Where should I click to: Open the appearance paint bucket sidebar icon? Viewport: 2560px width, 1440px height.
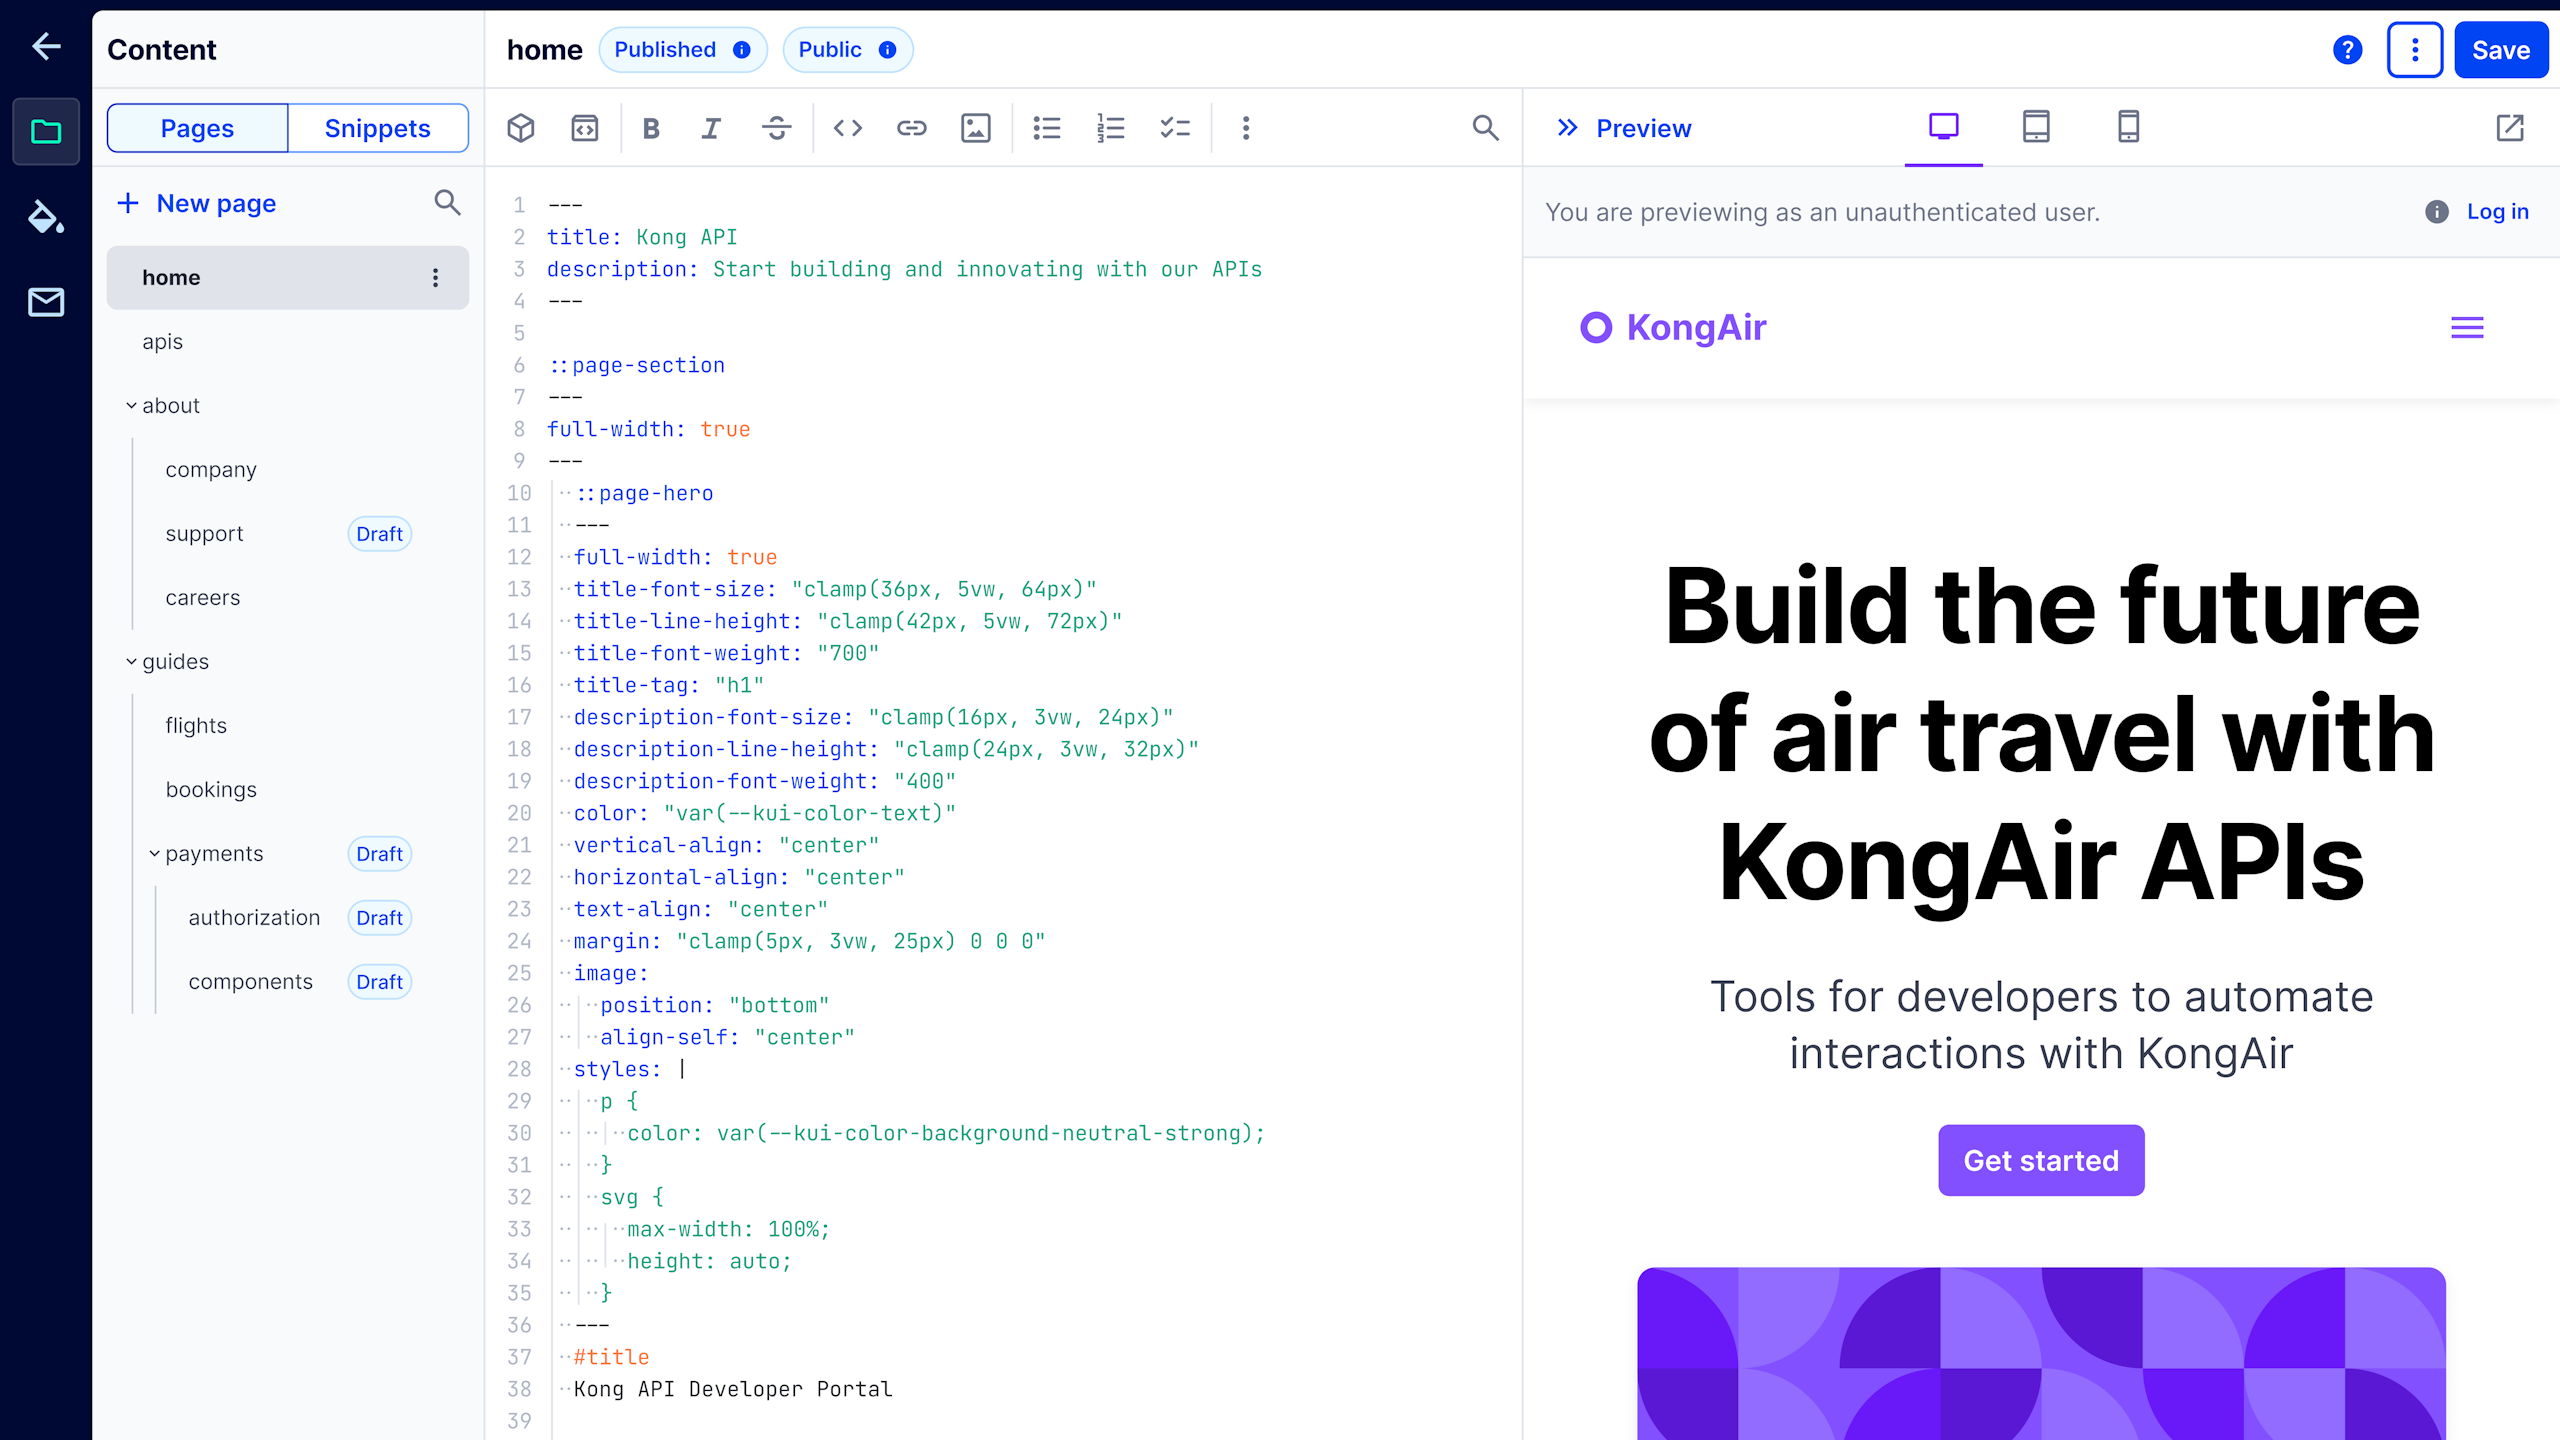(x=46, y=216)
